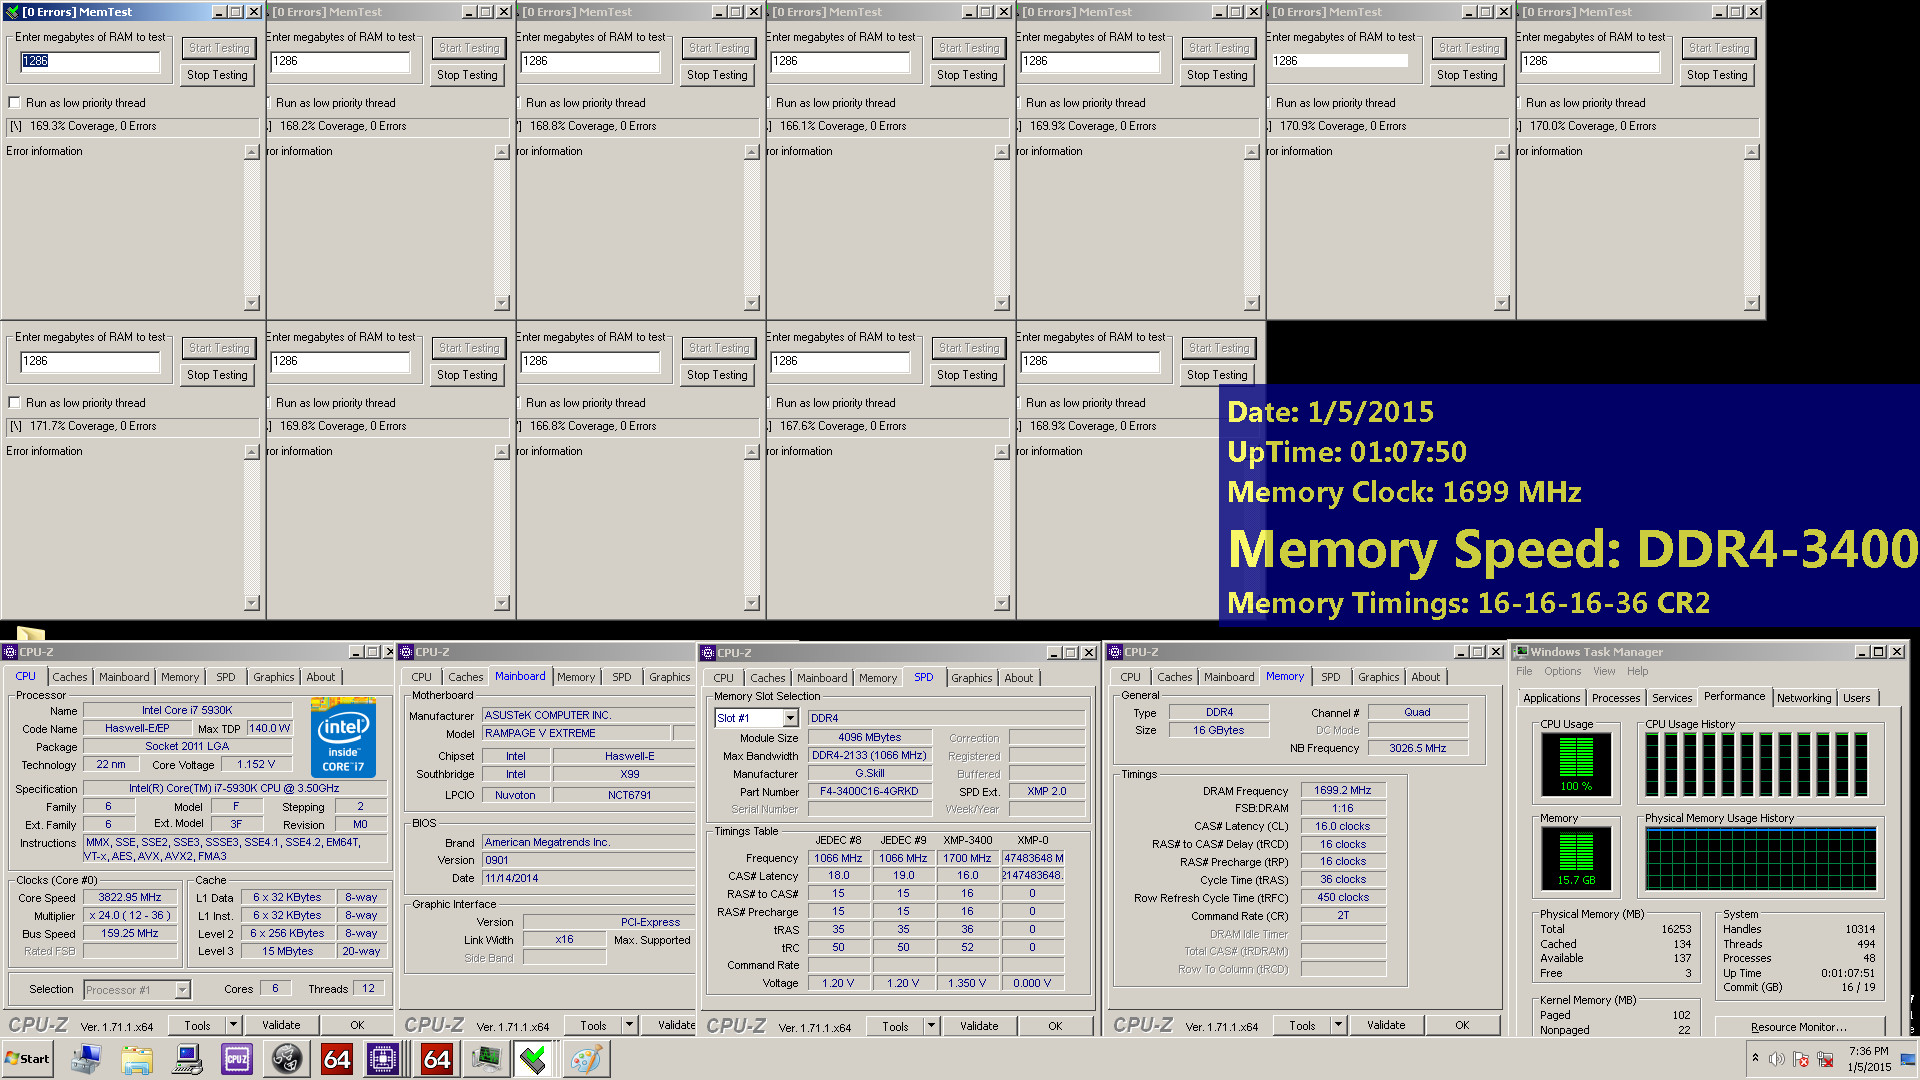Open the Paint palette taskbar icon
1920x1080 pixels.
(x=586, y=1059)
